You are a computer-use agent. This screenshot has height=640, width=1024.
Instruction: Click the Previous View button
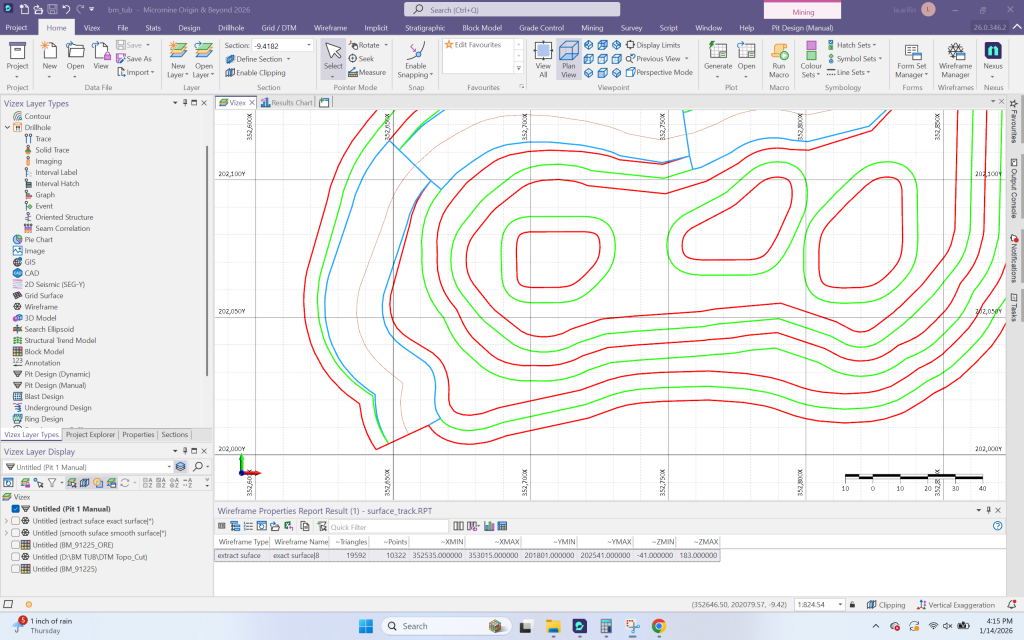point(657,59)
